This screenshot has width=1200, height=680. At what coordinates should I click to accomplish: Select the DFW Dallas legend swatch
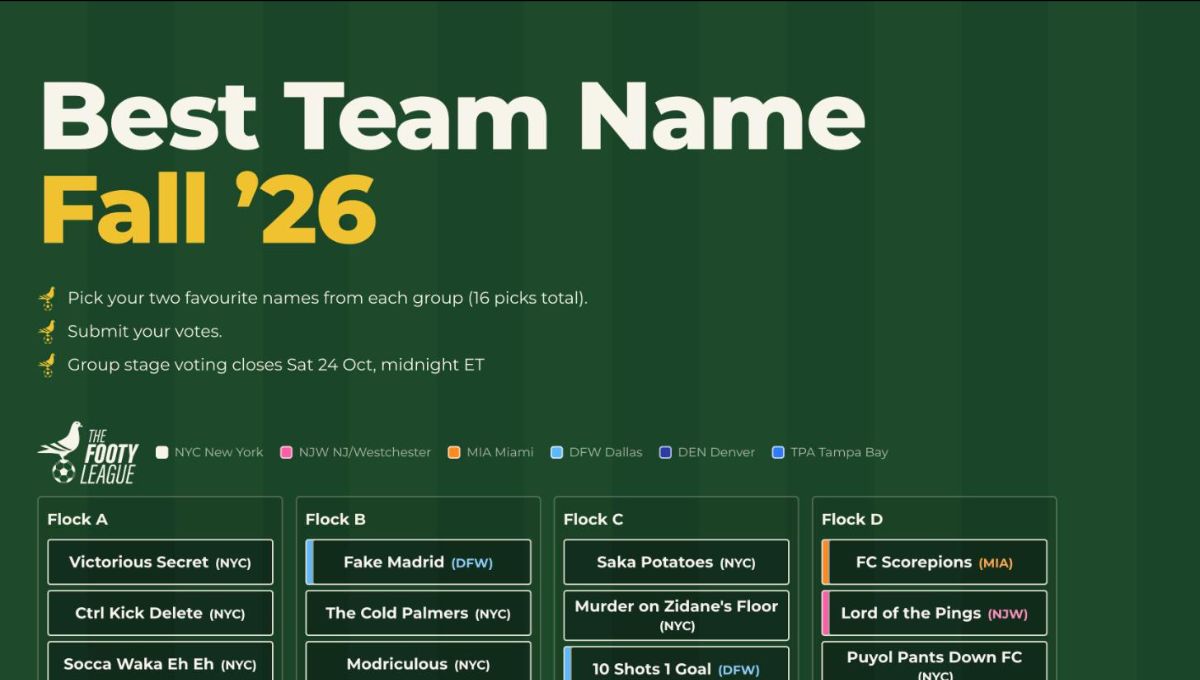point(557,452)
